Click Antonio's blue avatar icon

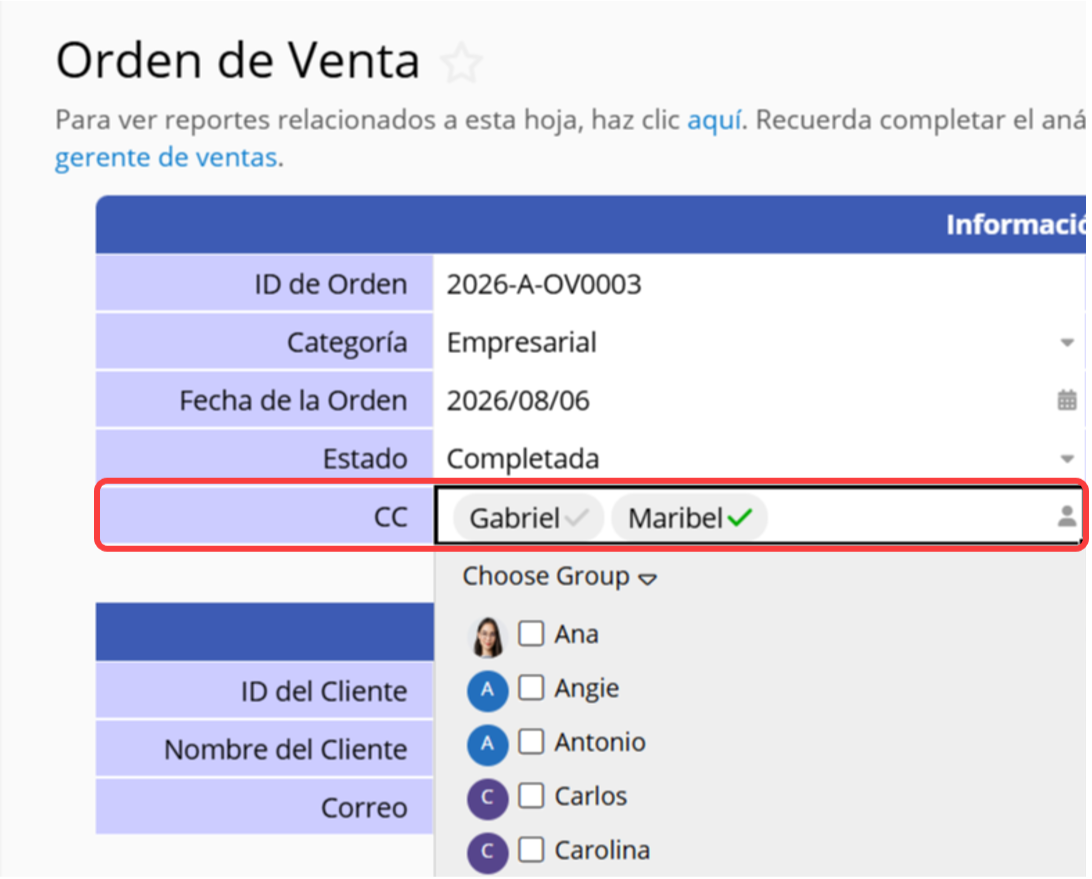[x=488, y=743]
